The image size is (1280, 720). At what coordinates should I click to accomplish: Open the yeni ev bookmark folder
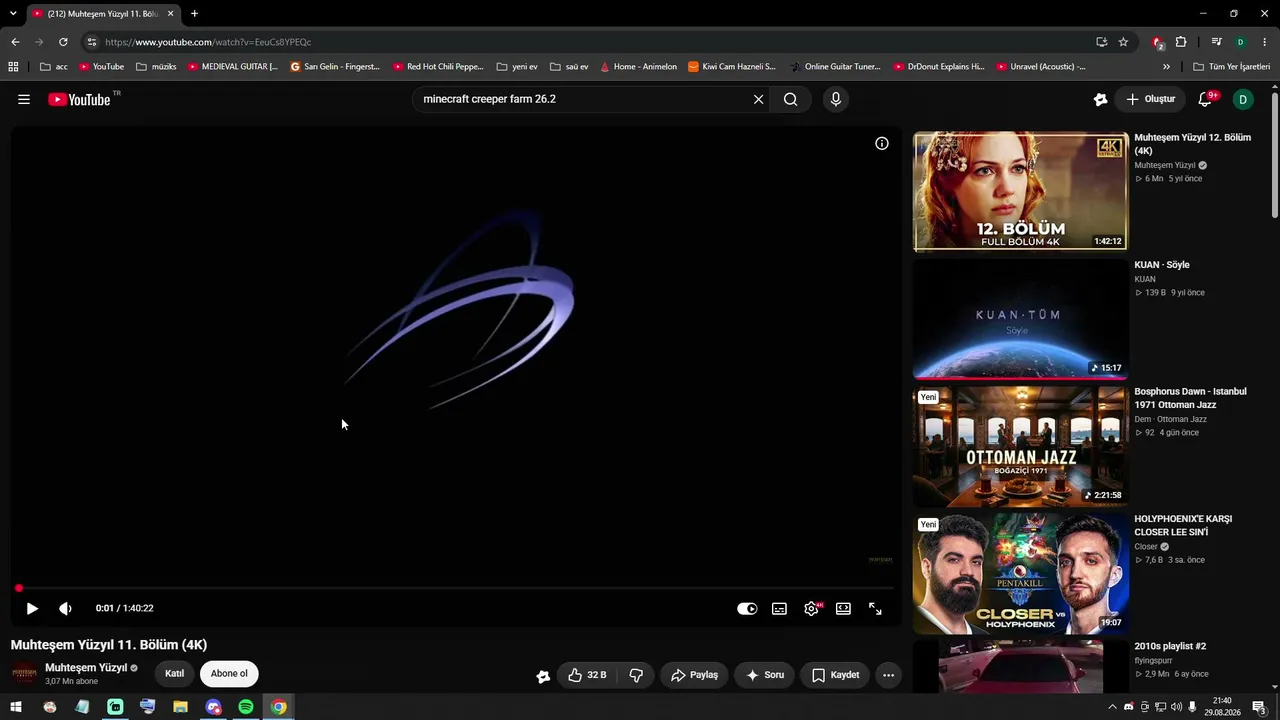517,67
